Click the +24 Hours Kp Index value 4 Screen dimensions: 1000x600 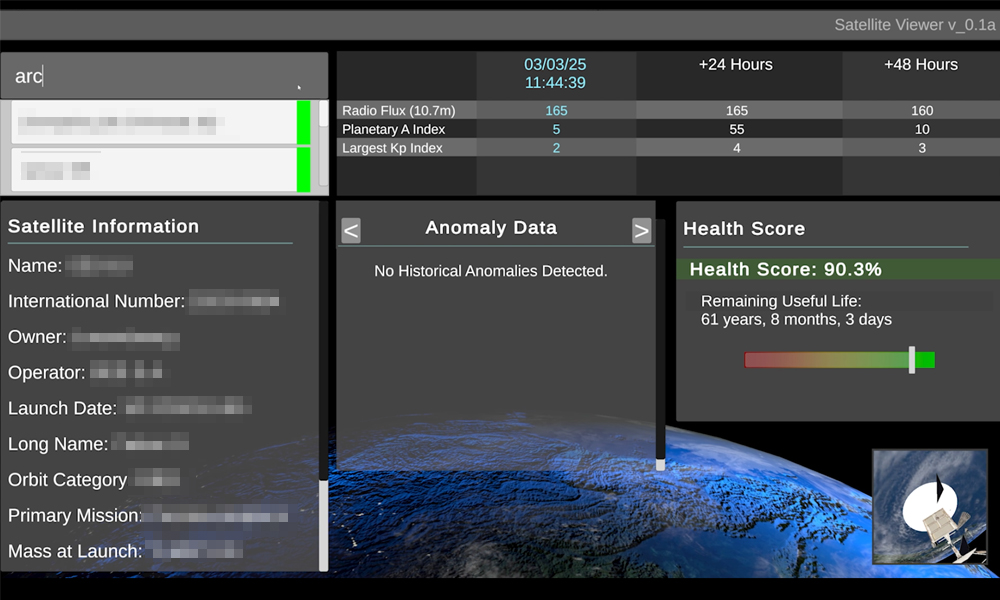(x=737, y=148)
